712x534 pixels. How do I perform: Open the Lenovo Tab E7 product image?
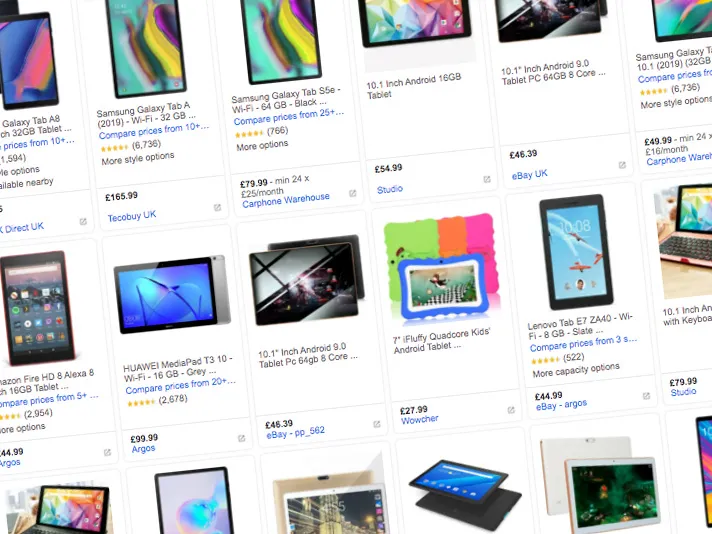click(x=576, y=252)
